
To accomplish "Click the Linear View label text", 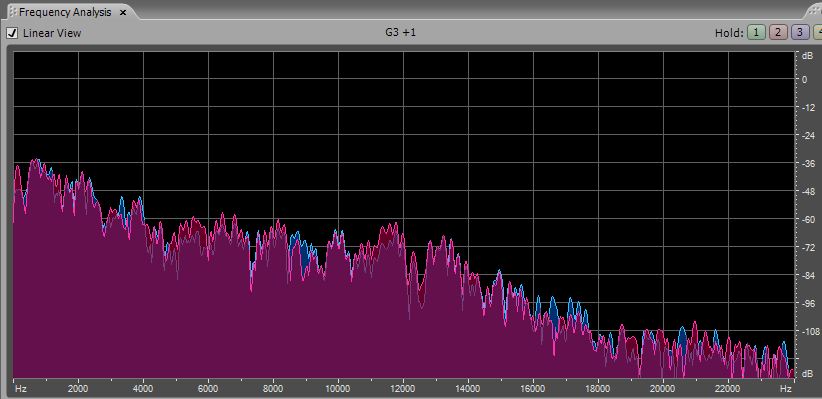I will coord(52,33).
